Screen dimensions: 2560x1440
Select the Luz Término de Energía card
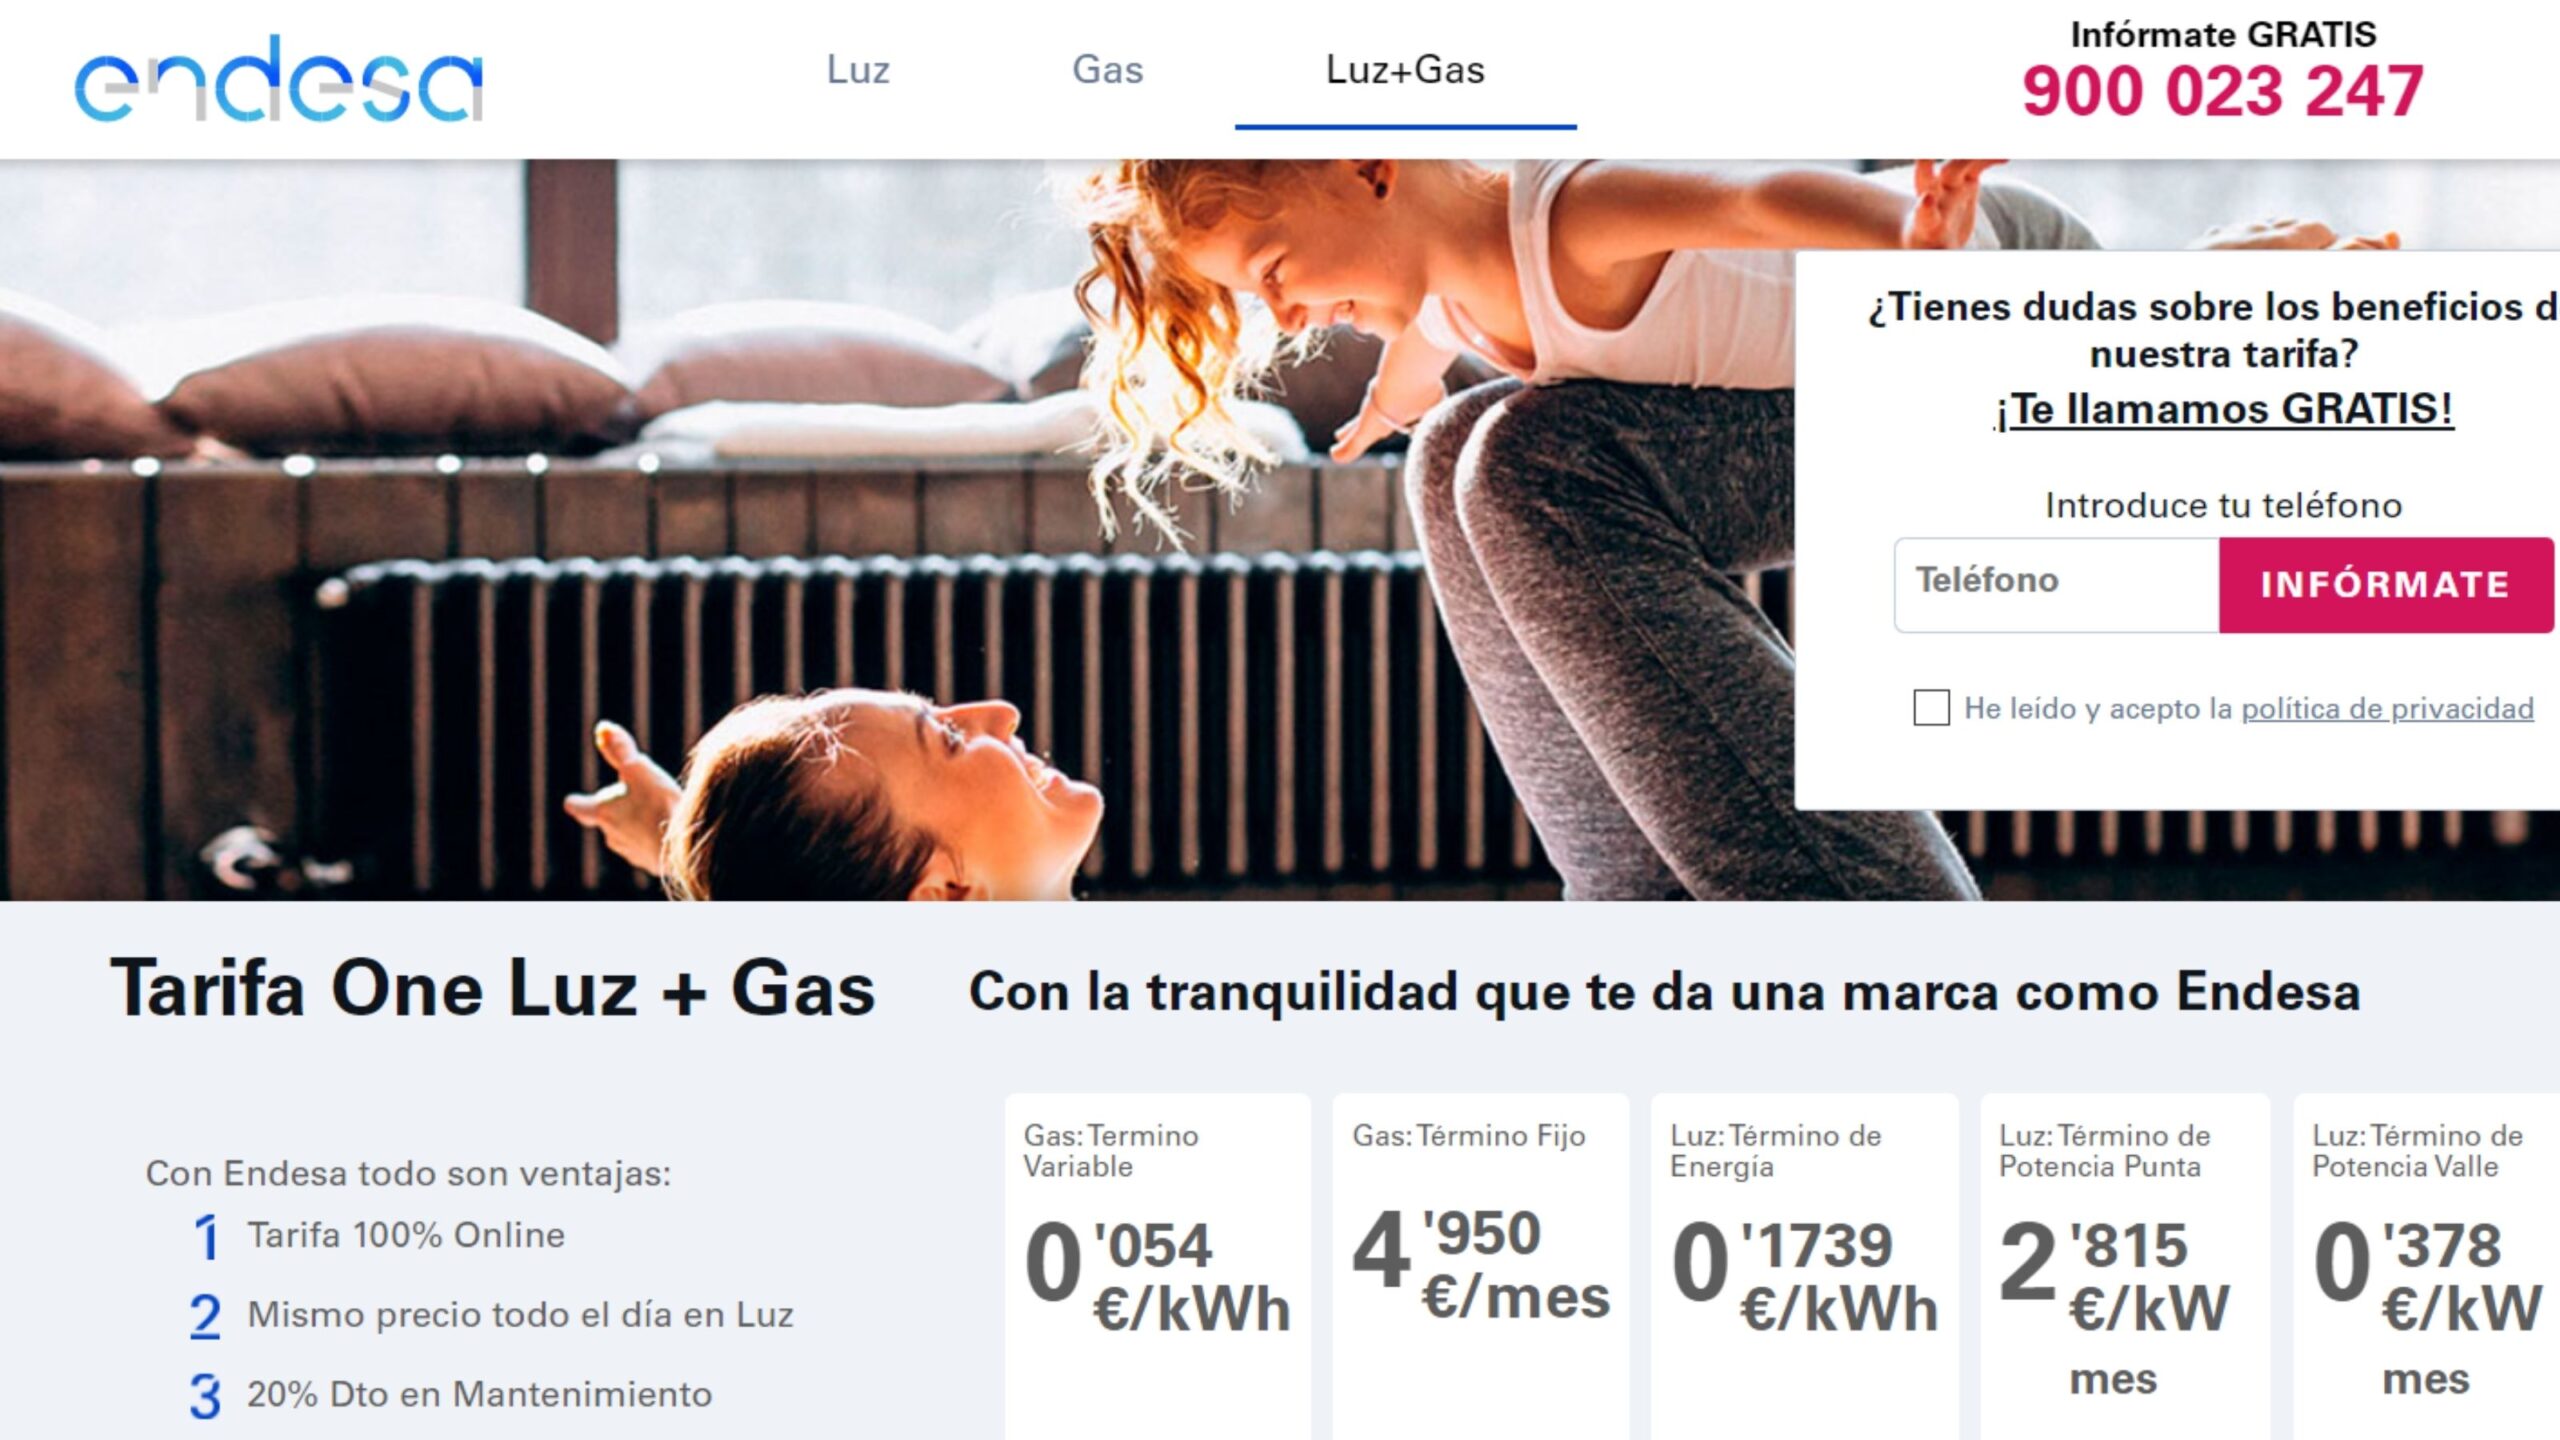[x=1805, y=1266]
